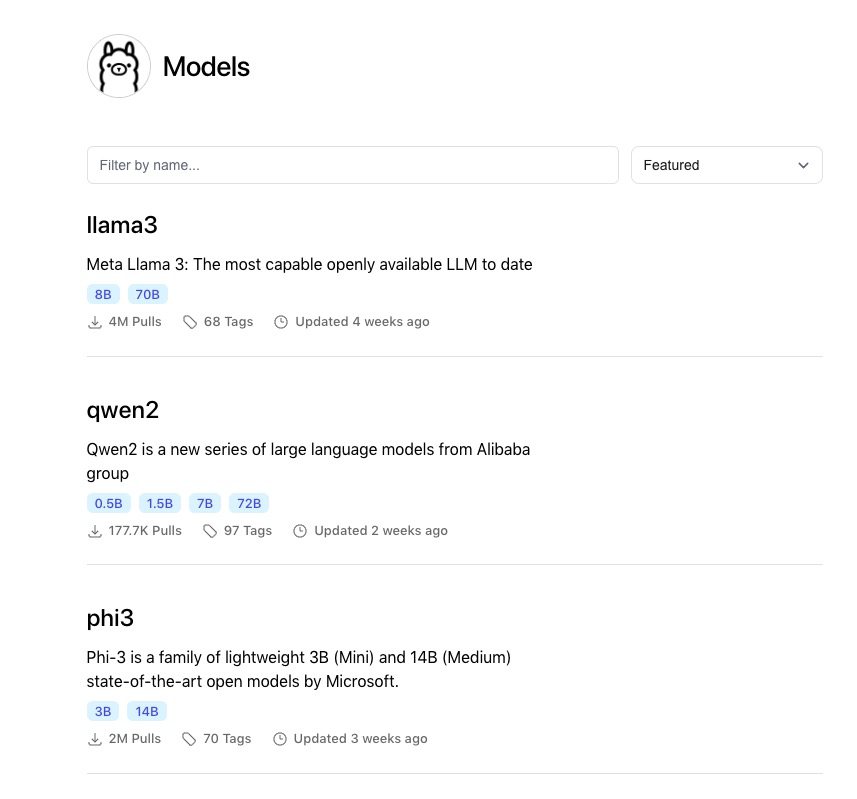The image size is (857, 799).
Task: Select the 0.5B size tag on qwen2
Action: [108, 503]
